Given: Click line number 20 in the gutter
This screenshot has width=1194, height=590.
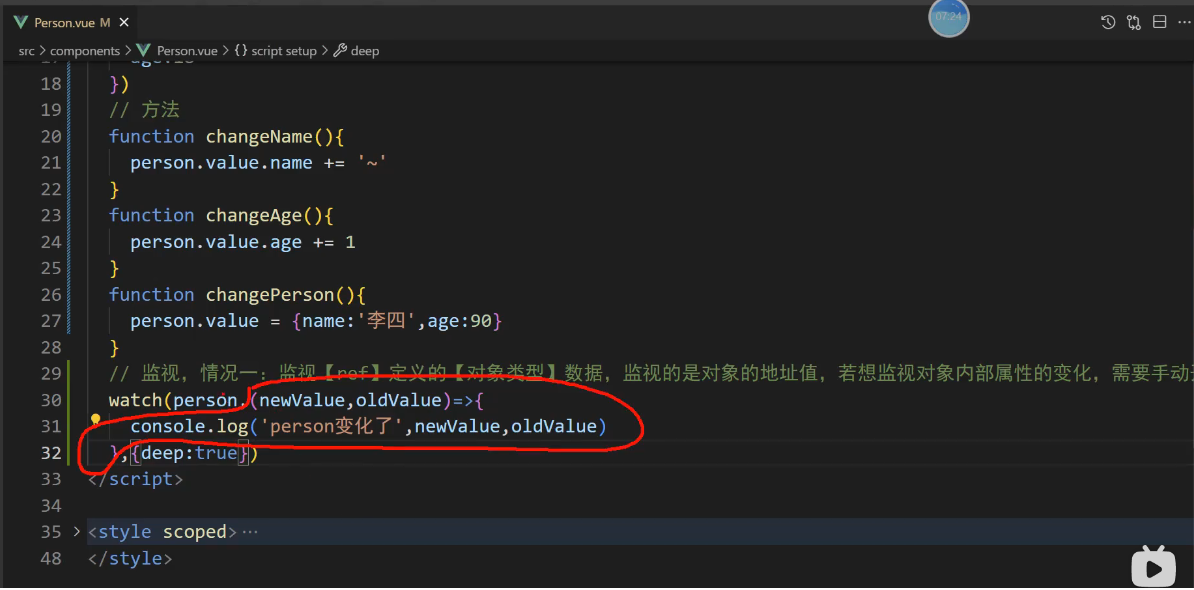Looking at the screenshot, I should (x=49, y=136).
